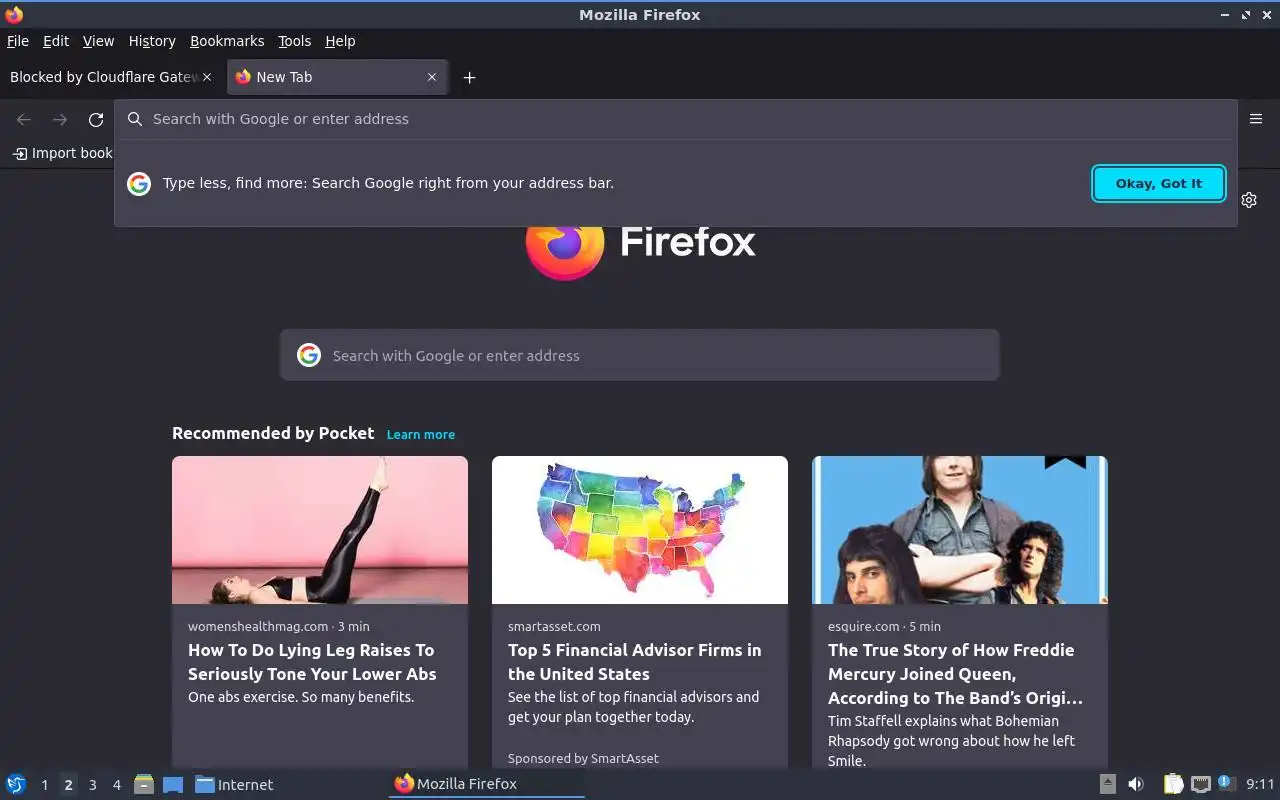This screenshot has height=800, width=1280.
Task: Open the Edit menu
Action: pyautogui.click(x=56, y=41)
